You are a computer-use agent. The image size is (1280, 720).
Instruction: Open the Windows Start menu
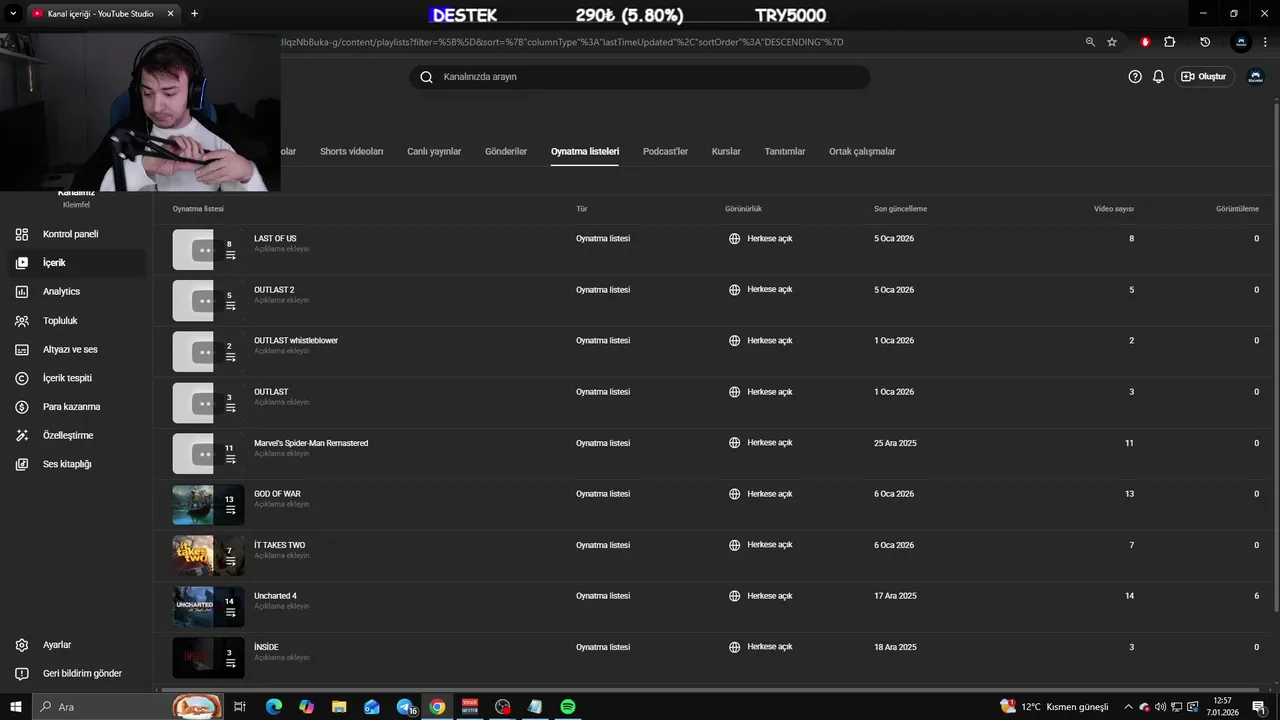(15, 707)
